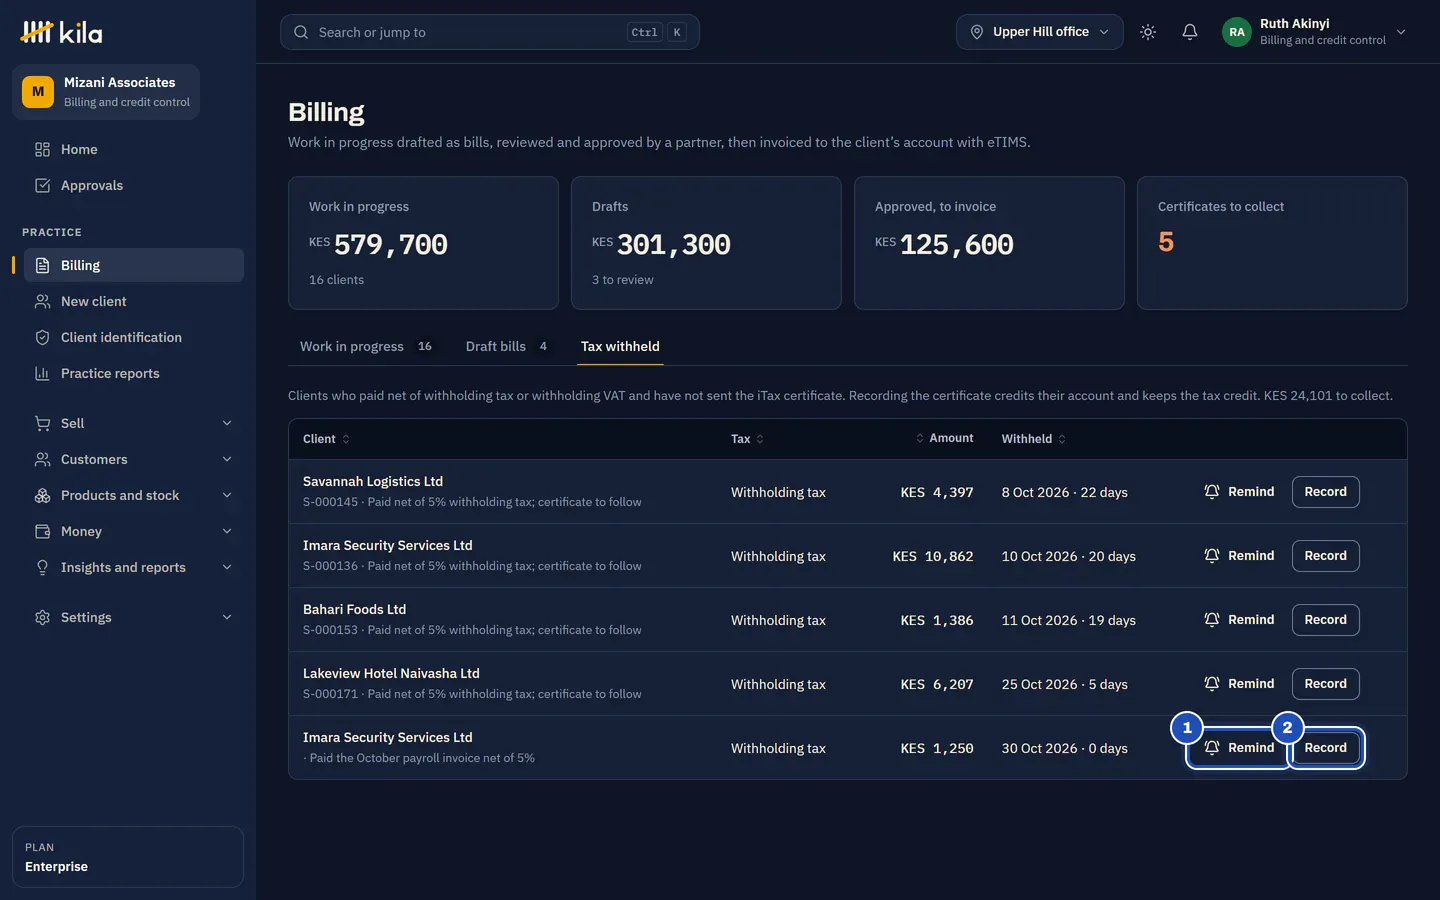
Task: Expand the Sell menu section
Action: click(134, 423)
